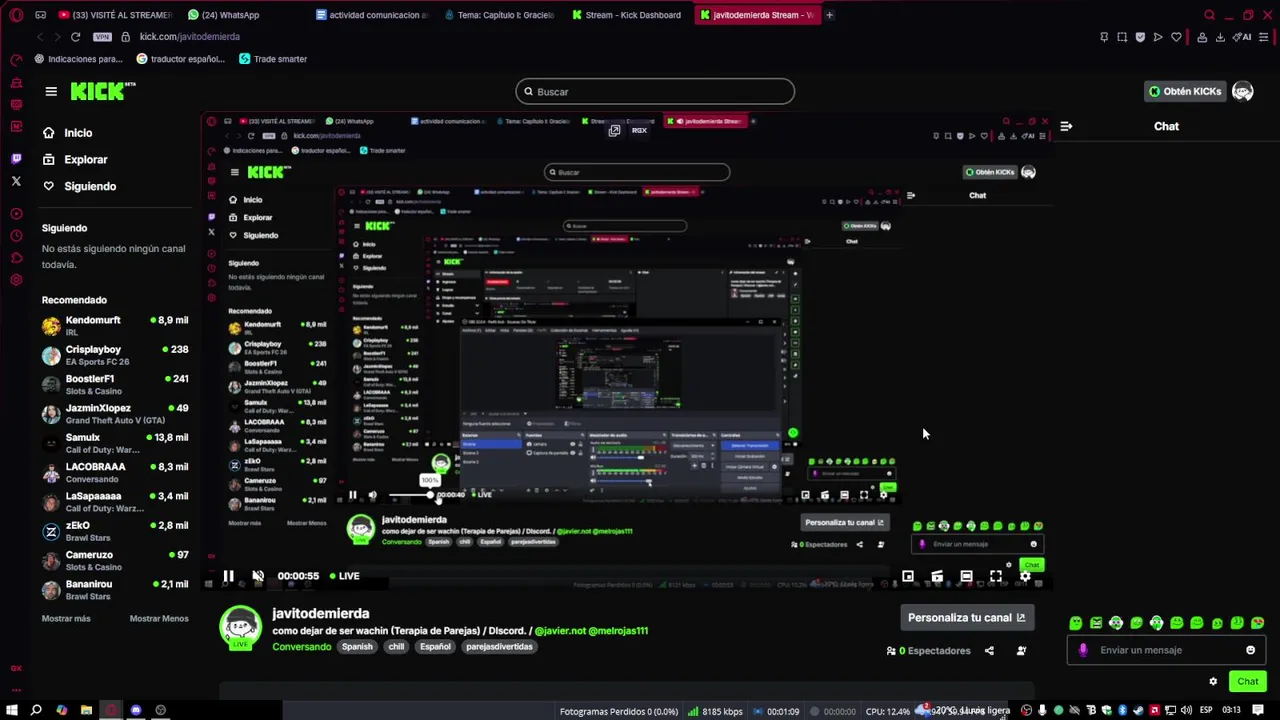This screenshot has width=1280, height=720.
Task: Open recommended channel JazminXlopez
Action: (115, 414)
